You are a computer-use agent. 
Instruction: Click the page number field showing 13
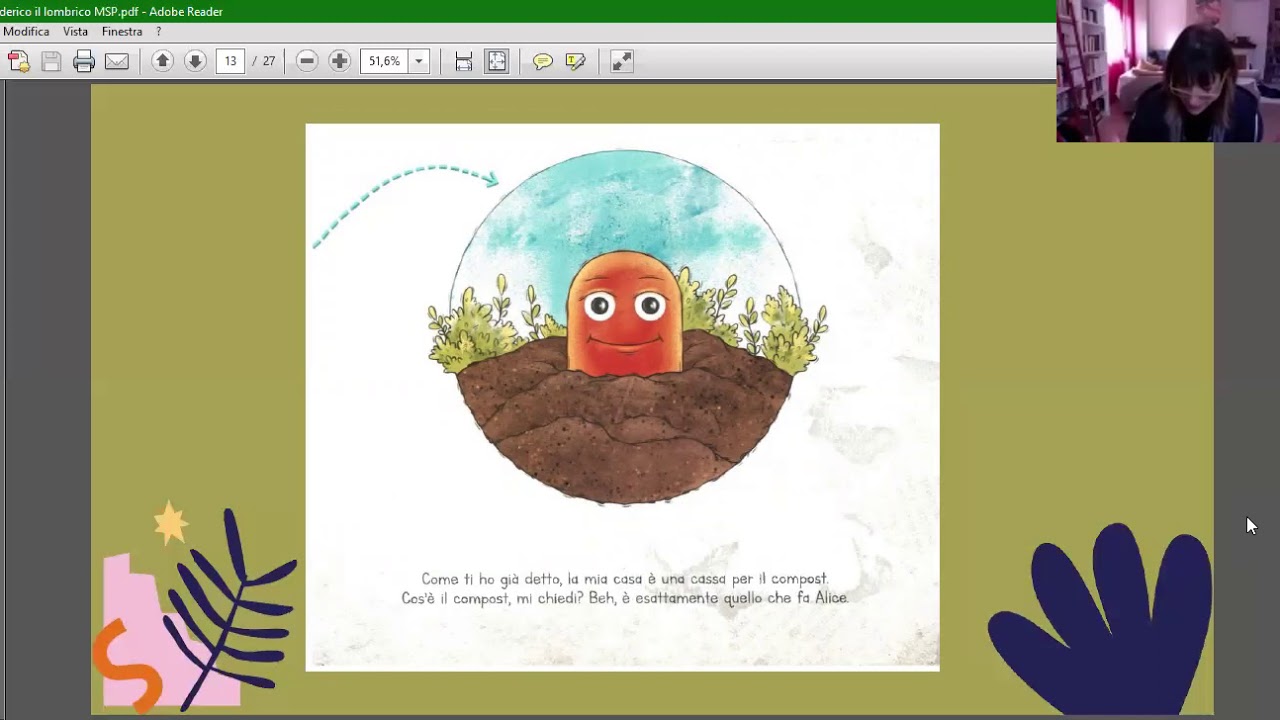(x=230, y=61)
